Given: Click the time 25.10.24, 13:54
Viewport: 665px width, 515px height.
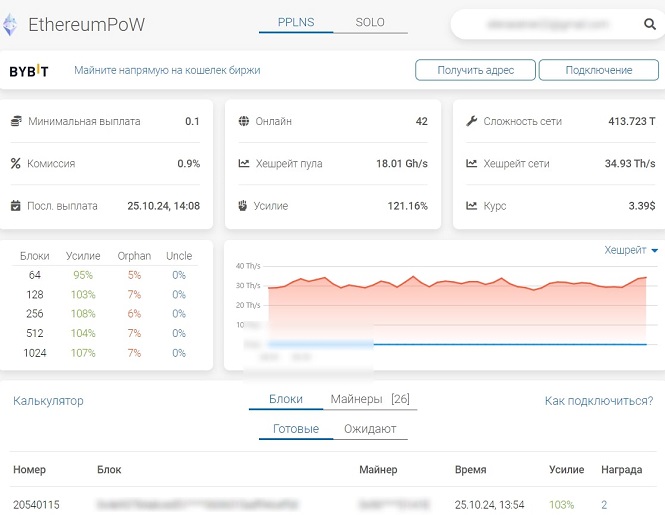Looking at the screenshot, I should [489, 505].
